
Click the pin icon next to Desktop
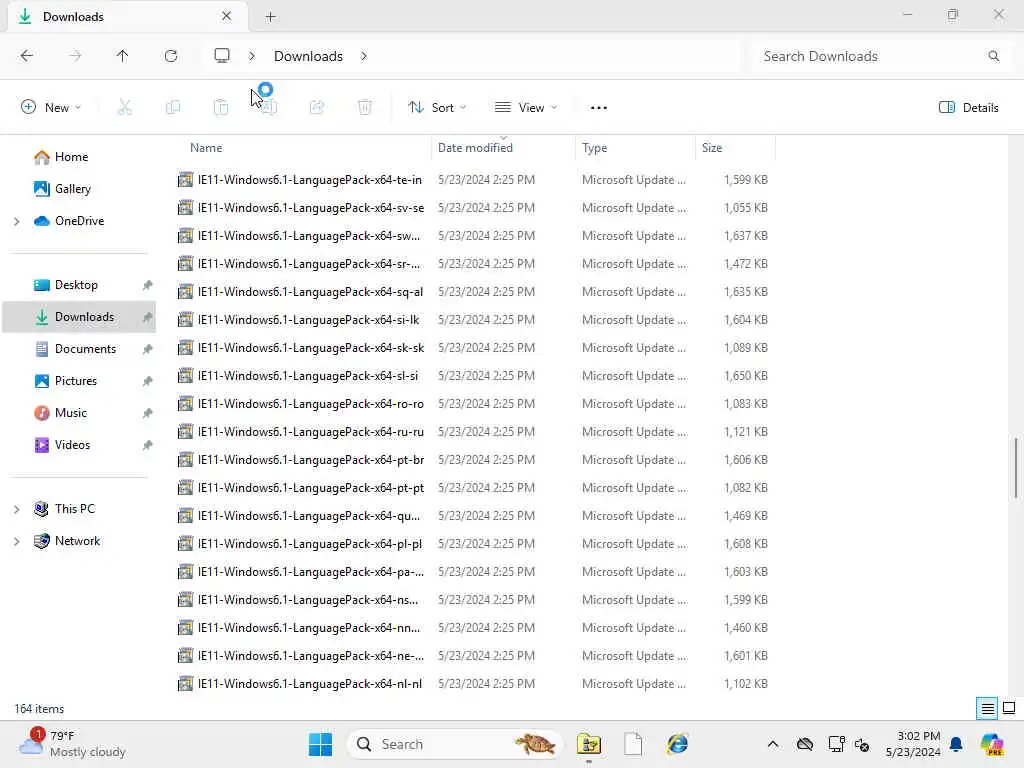click(x=148, y=285)
